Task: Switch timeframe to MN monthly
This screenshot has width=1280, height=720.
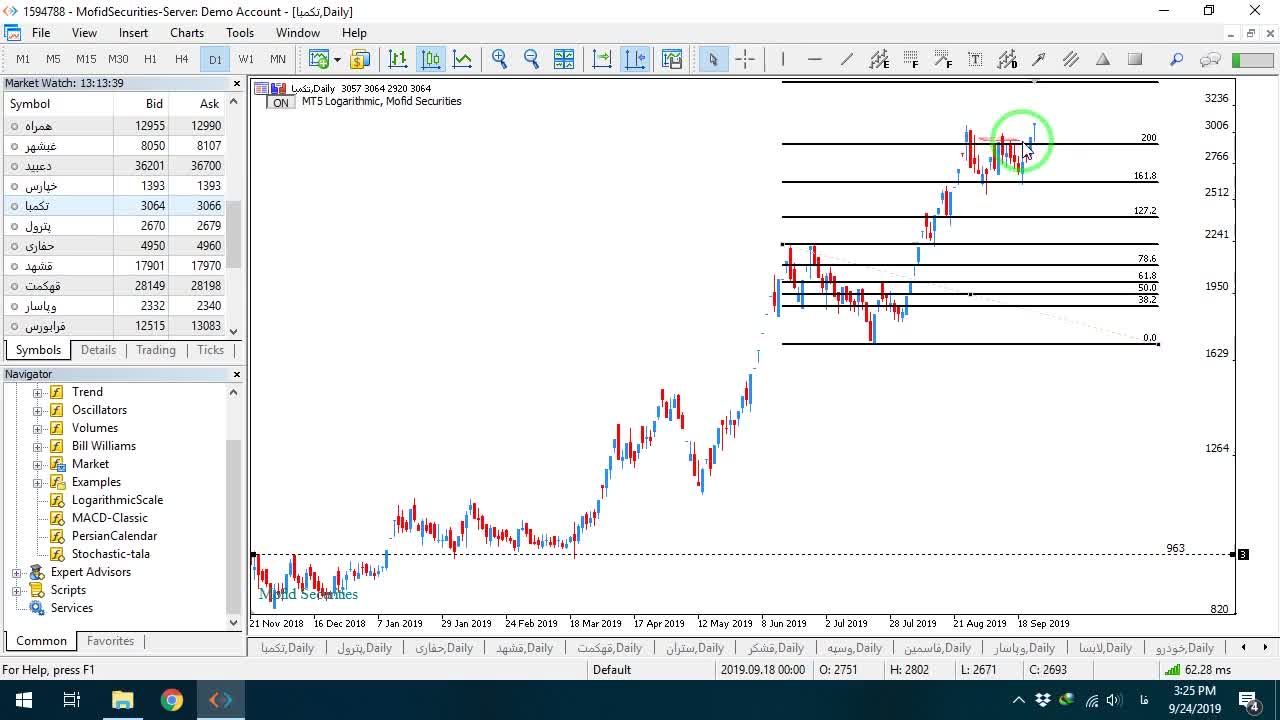Action: click(x=278, y=59)
